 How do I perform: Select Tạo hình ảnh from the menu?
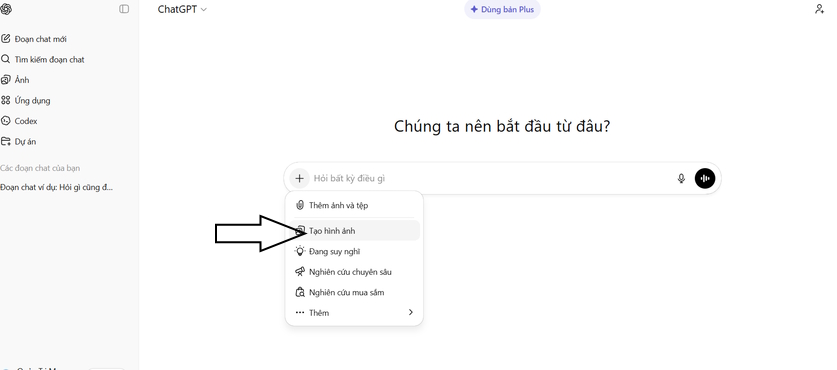click(354, 231)
